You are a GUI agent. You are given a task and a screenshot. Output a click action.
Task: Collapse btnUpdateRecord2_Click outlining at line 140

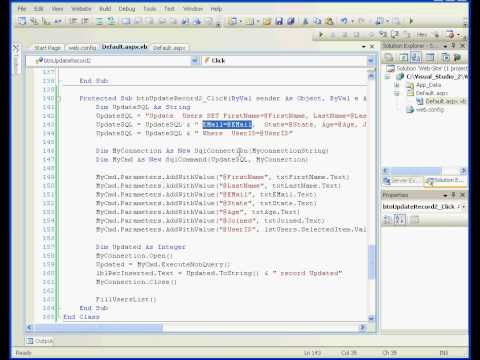[x=58, y=99]
